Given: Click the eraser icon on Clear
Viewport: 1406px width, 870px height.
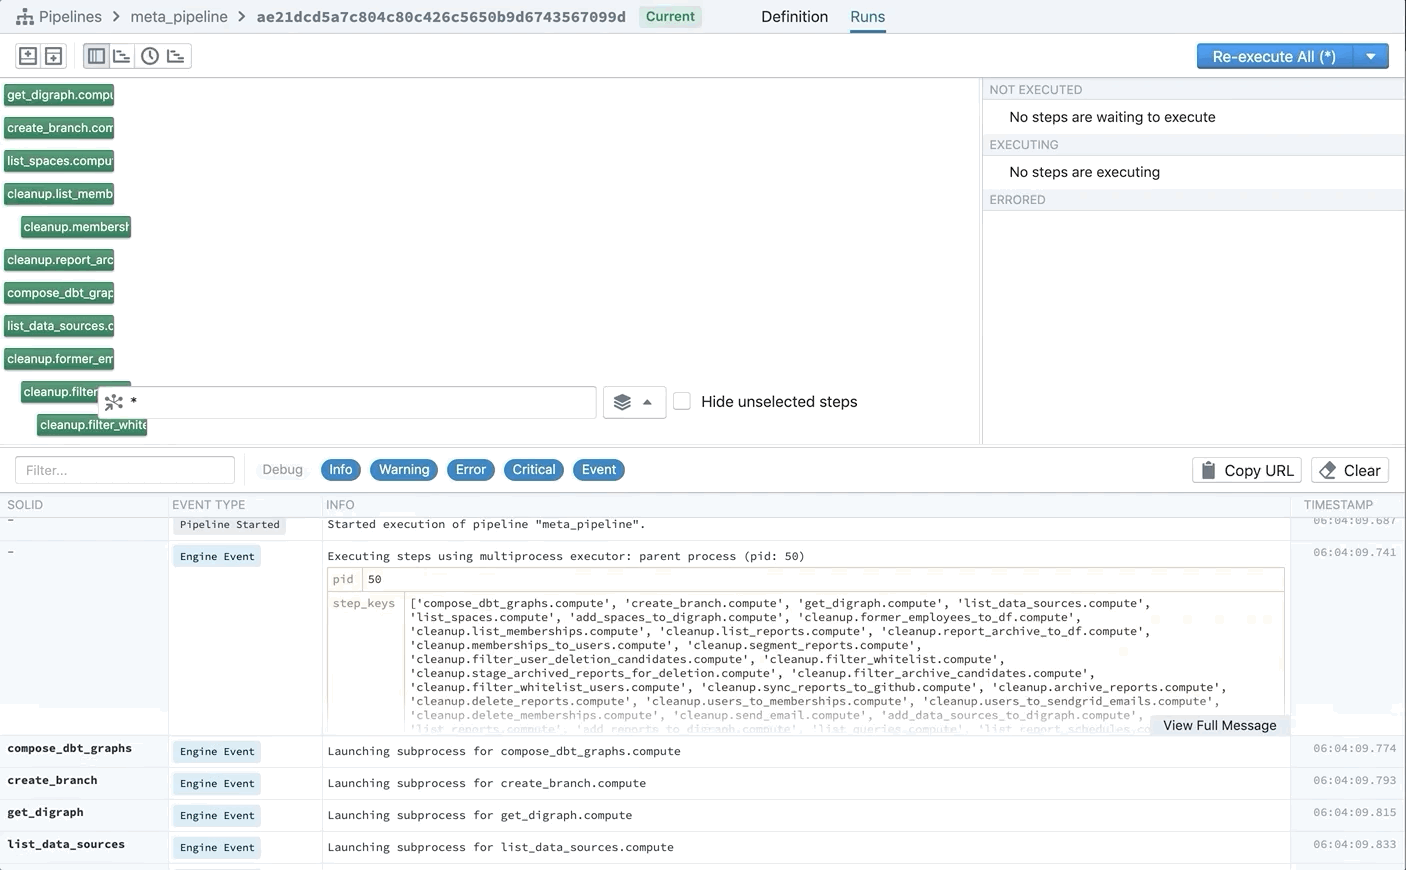Looking at the screenshot, I should 1328,470.
